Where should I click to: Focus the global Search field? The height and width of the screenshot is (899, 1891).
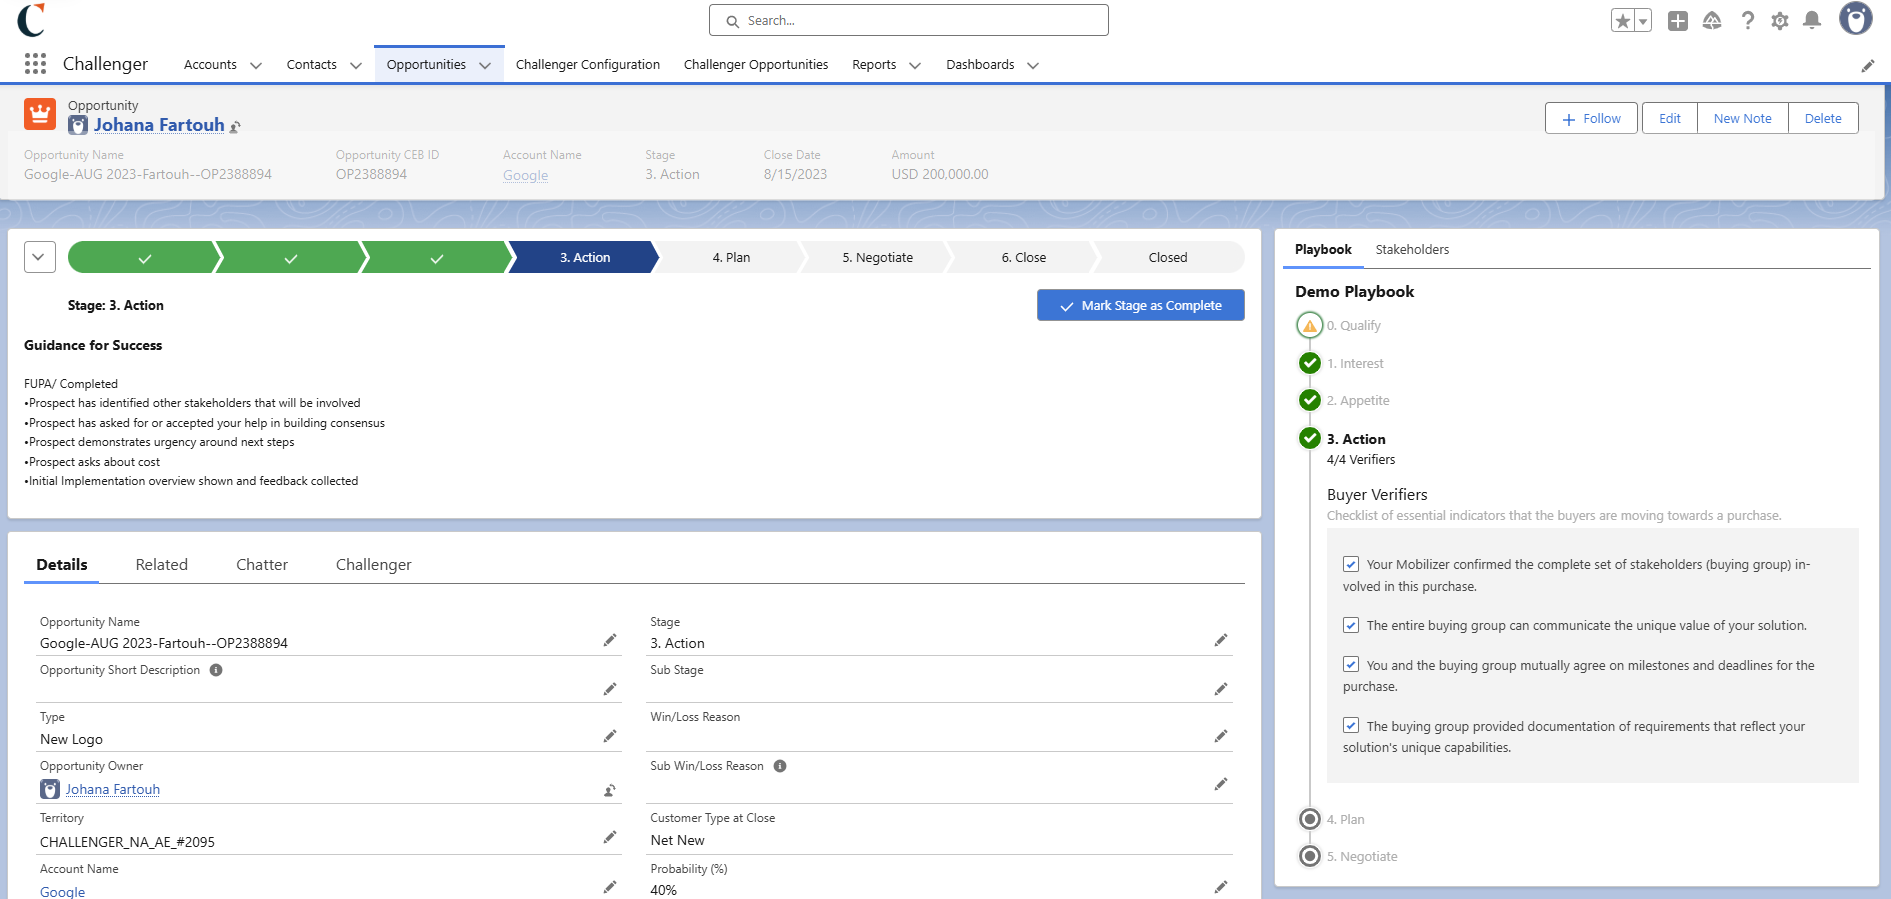click(x=909, y=20)
